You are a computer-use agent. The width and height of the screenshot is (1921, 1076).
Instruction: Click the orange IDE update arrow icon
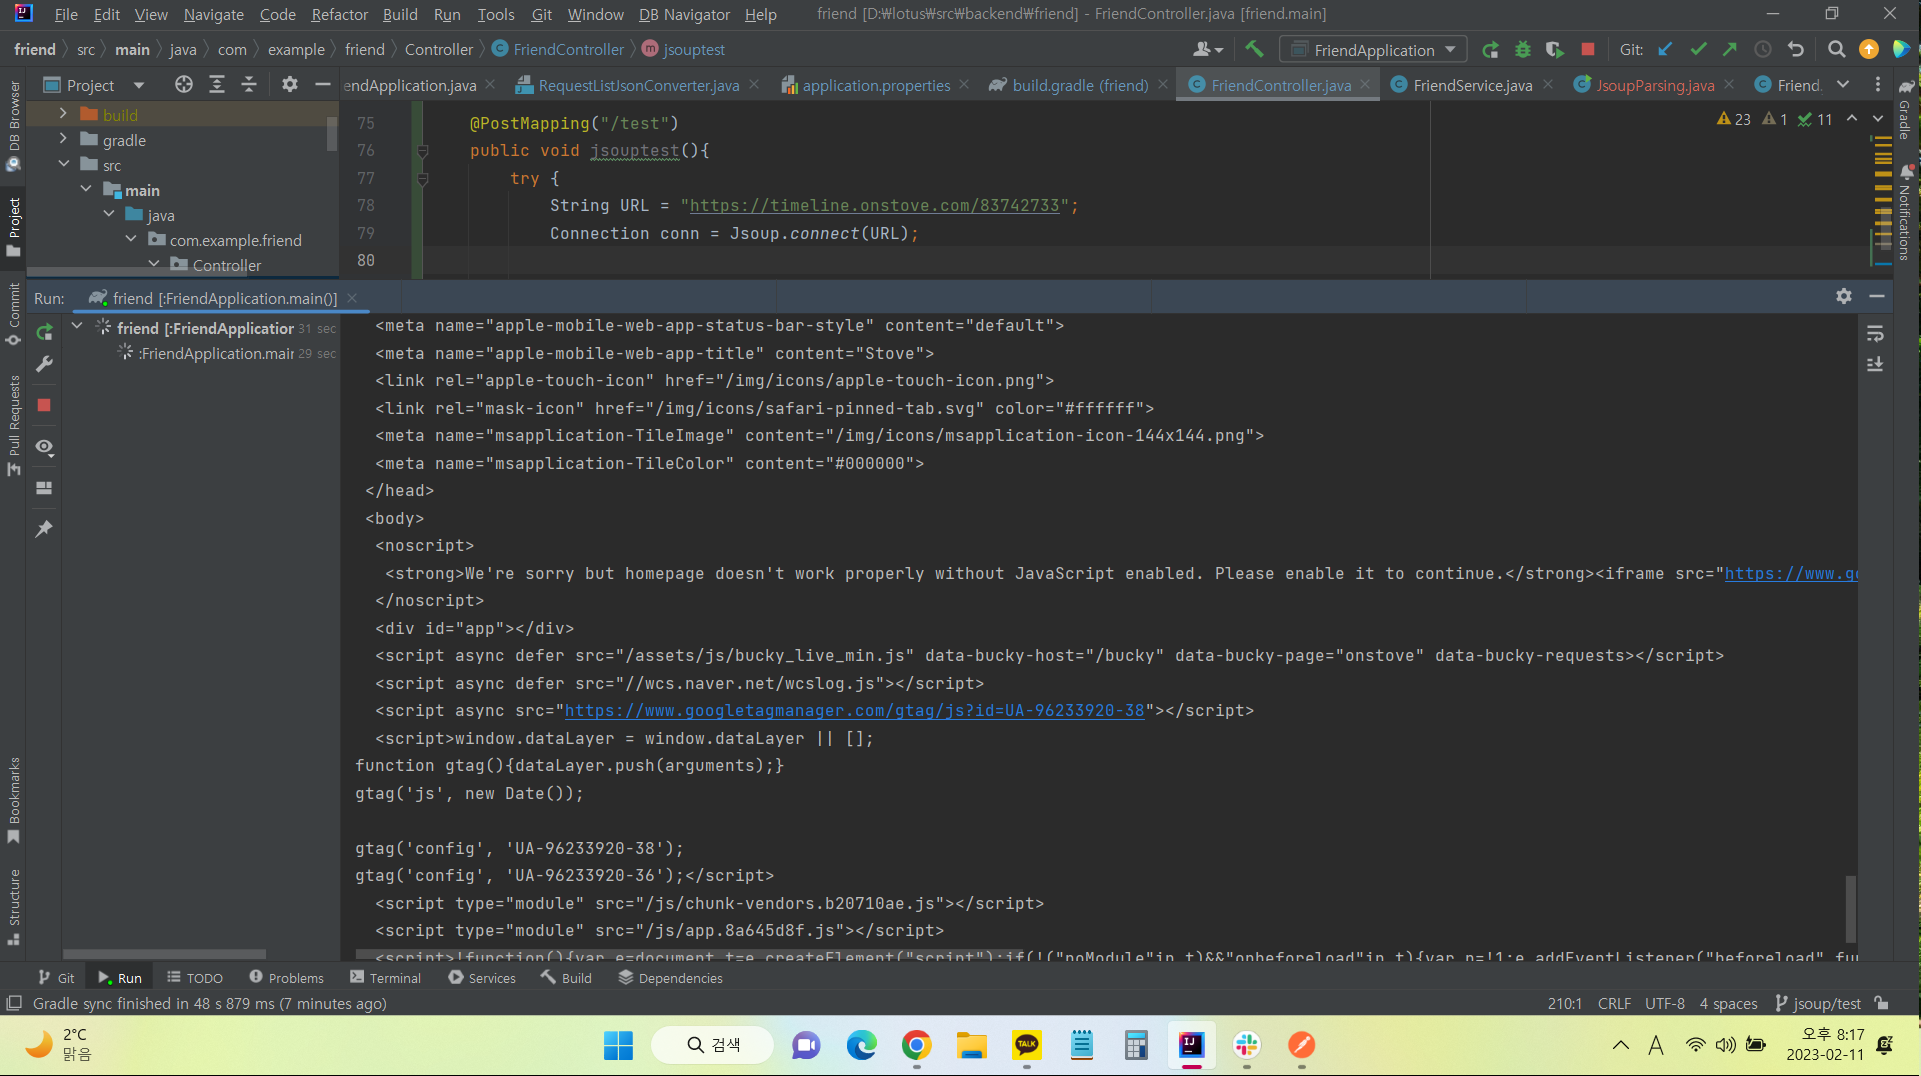click(x=1868, y=49)
